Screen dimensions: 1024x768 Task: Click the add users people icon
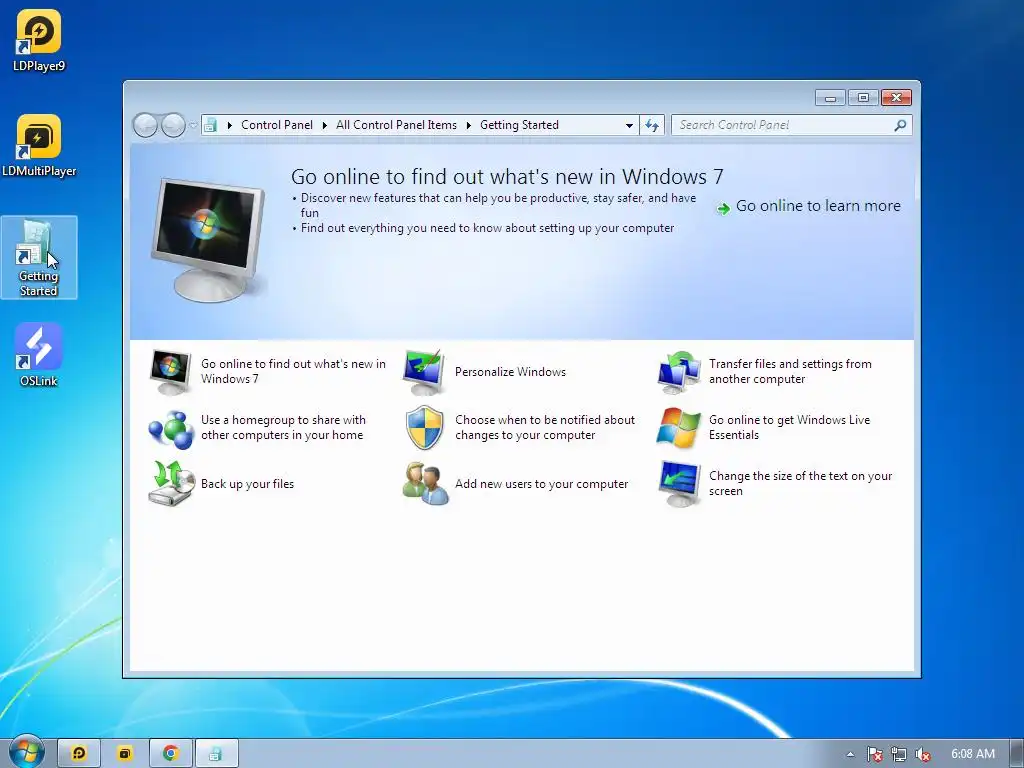[424, 484]
